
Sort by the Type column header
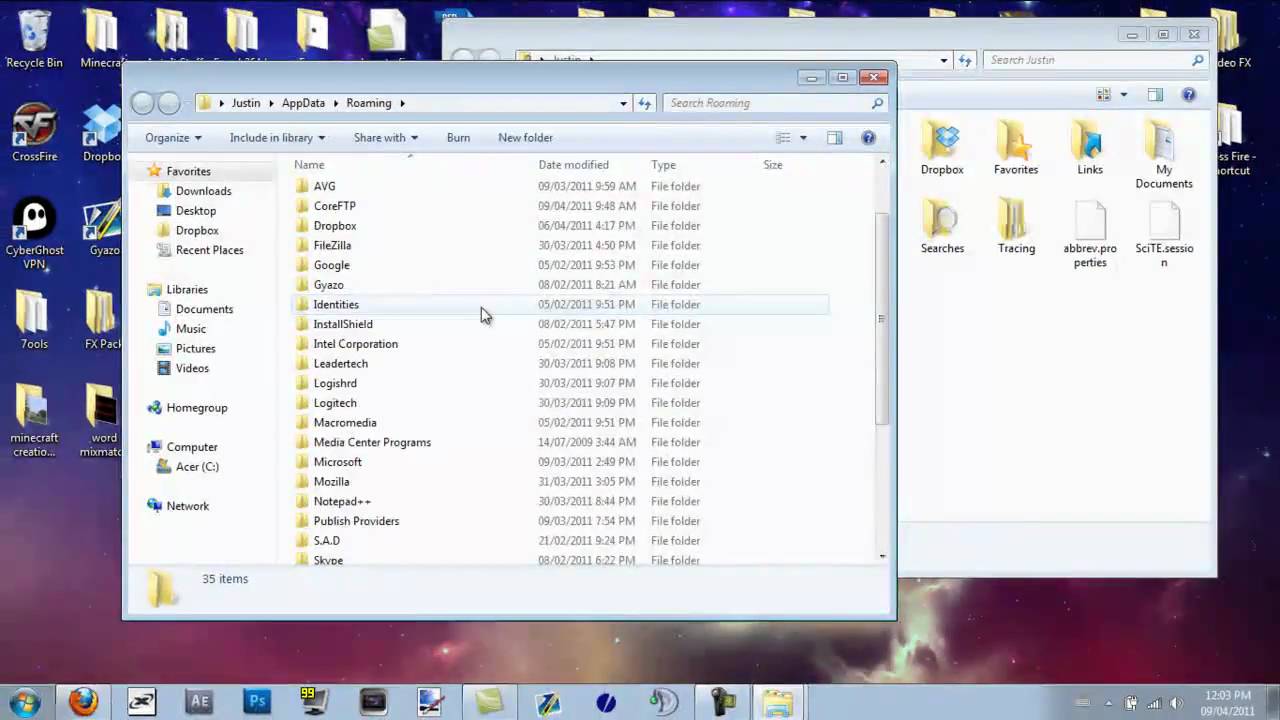(x=663, y=165)
